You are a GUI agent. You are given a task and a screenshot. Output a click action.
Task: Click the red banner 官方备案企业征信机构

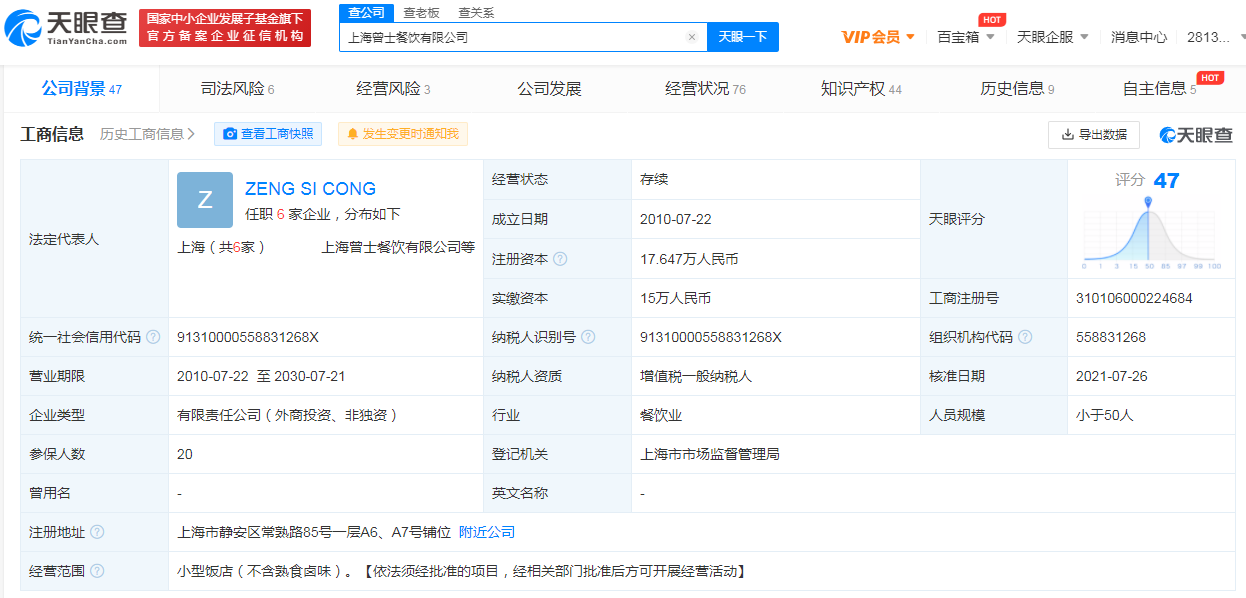click(224, 28)
